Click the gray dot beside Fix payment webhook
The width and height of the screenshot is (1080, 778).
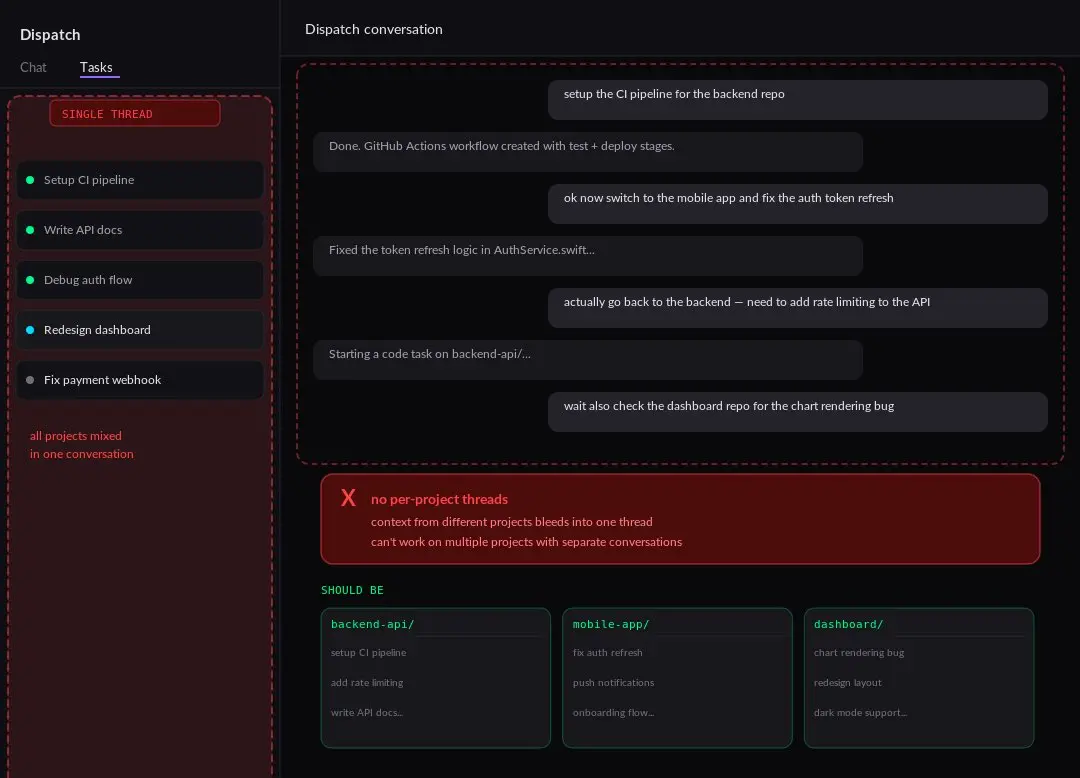tap(30, 380)
